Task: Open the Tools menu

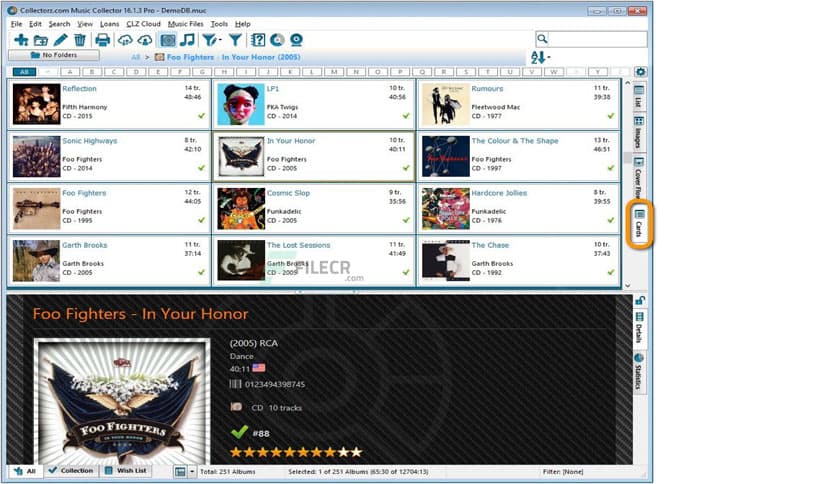Action: click(x=219, y=24)
